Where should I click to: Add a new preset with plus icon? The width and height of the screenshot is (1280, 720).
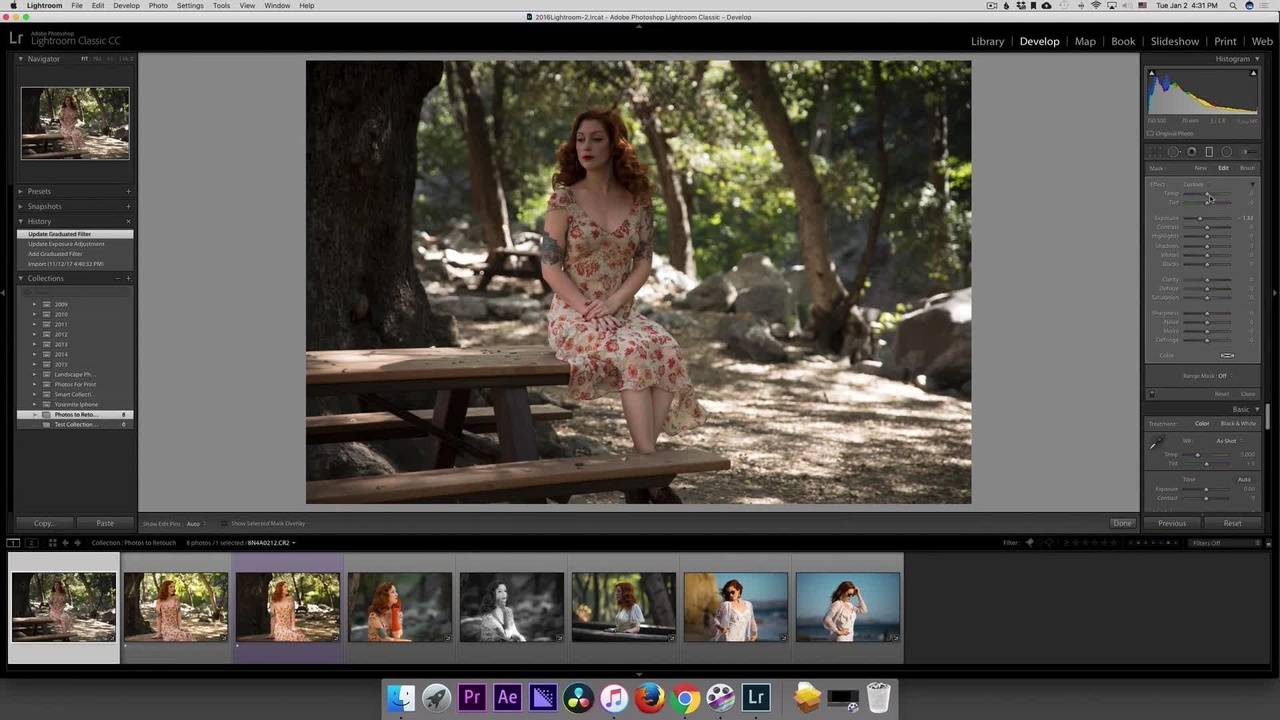[128, 191]
